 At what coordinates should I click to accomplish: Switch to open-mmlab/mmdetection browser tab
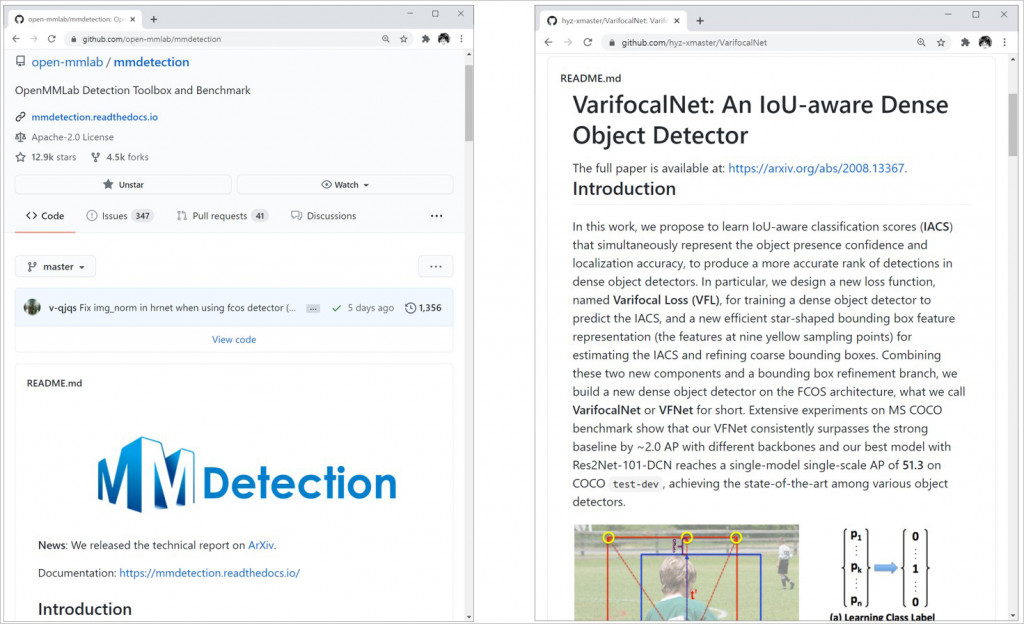[74, 20]
